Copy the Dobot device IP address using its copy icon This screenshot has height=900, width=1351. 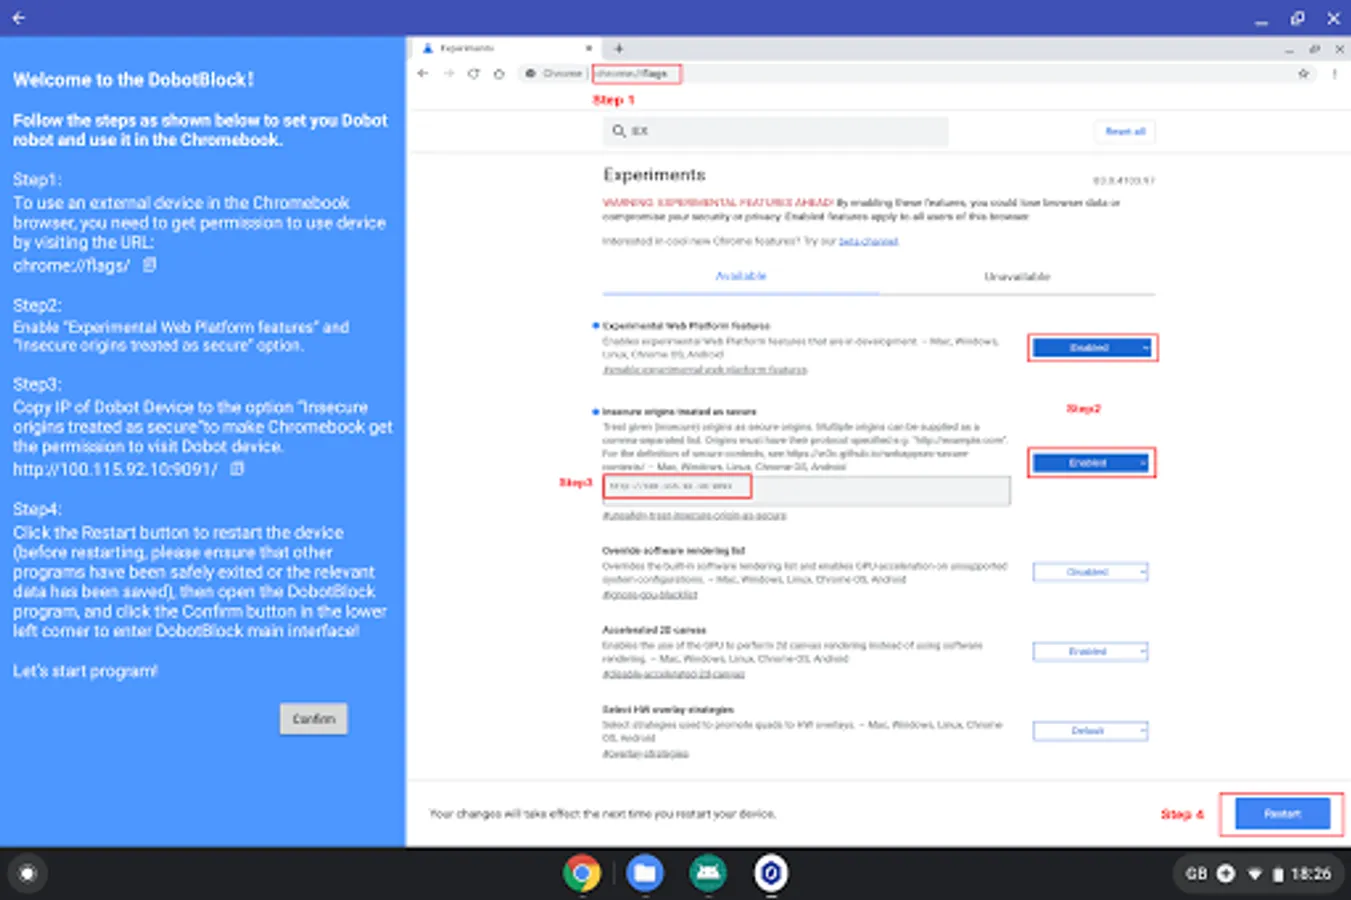click(237, 468)
